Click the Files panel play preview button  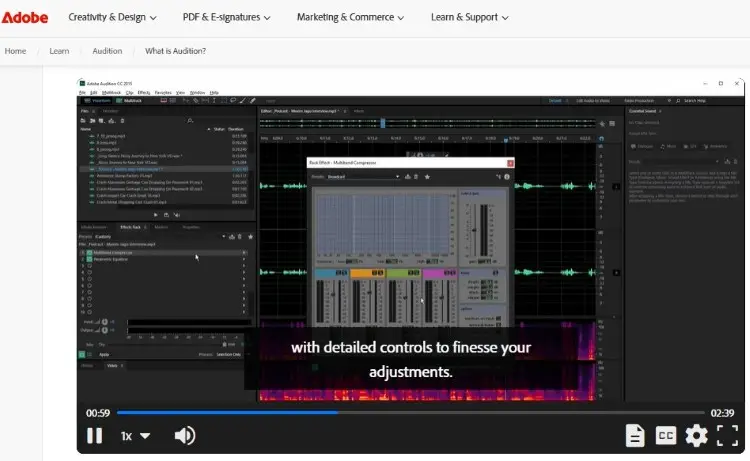(x=155, y=215)
